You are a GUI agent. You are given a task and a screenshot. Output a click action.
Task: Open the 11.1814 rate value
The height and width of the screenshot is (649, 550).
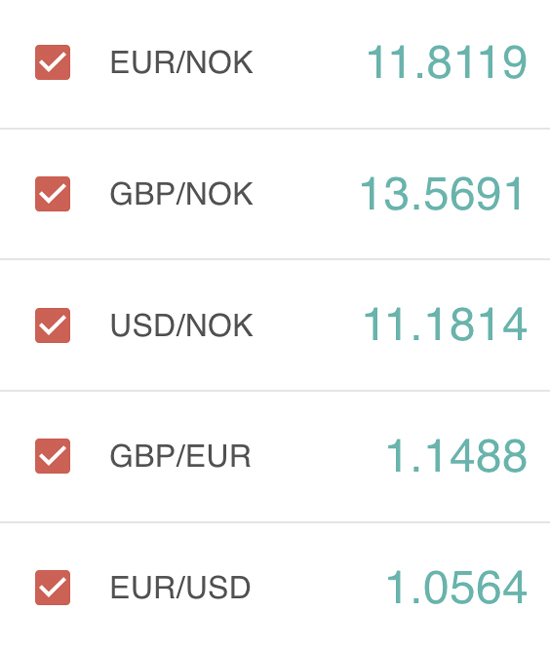click(x=445, y=325)
